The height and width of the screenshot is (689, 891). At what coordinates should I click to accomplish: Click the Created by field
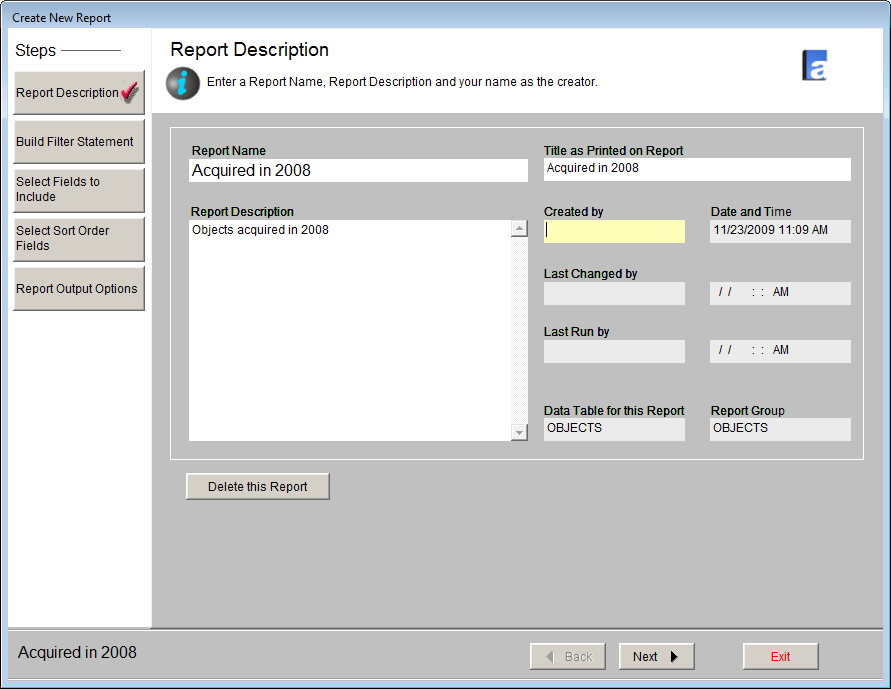coord(614,231)
